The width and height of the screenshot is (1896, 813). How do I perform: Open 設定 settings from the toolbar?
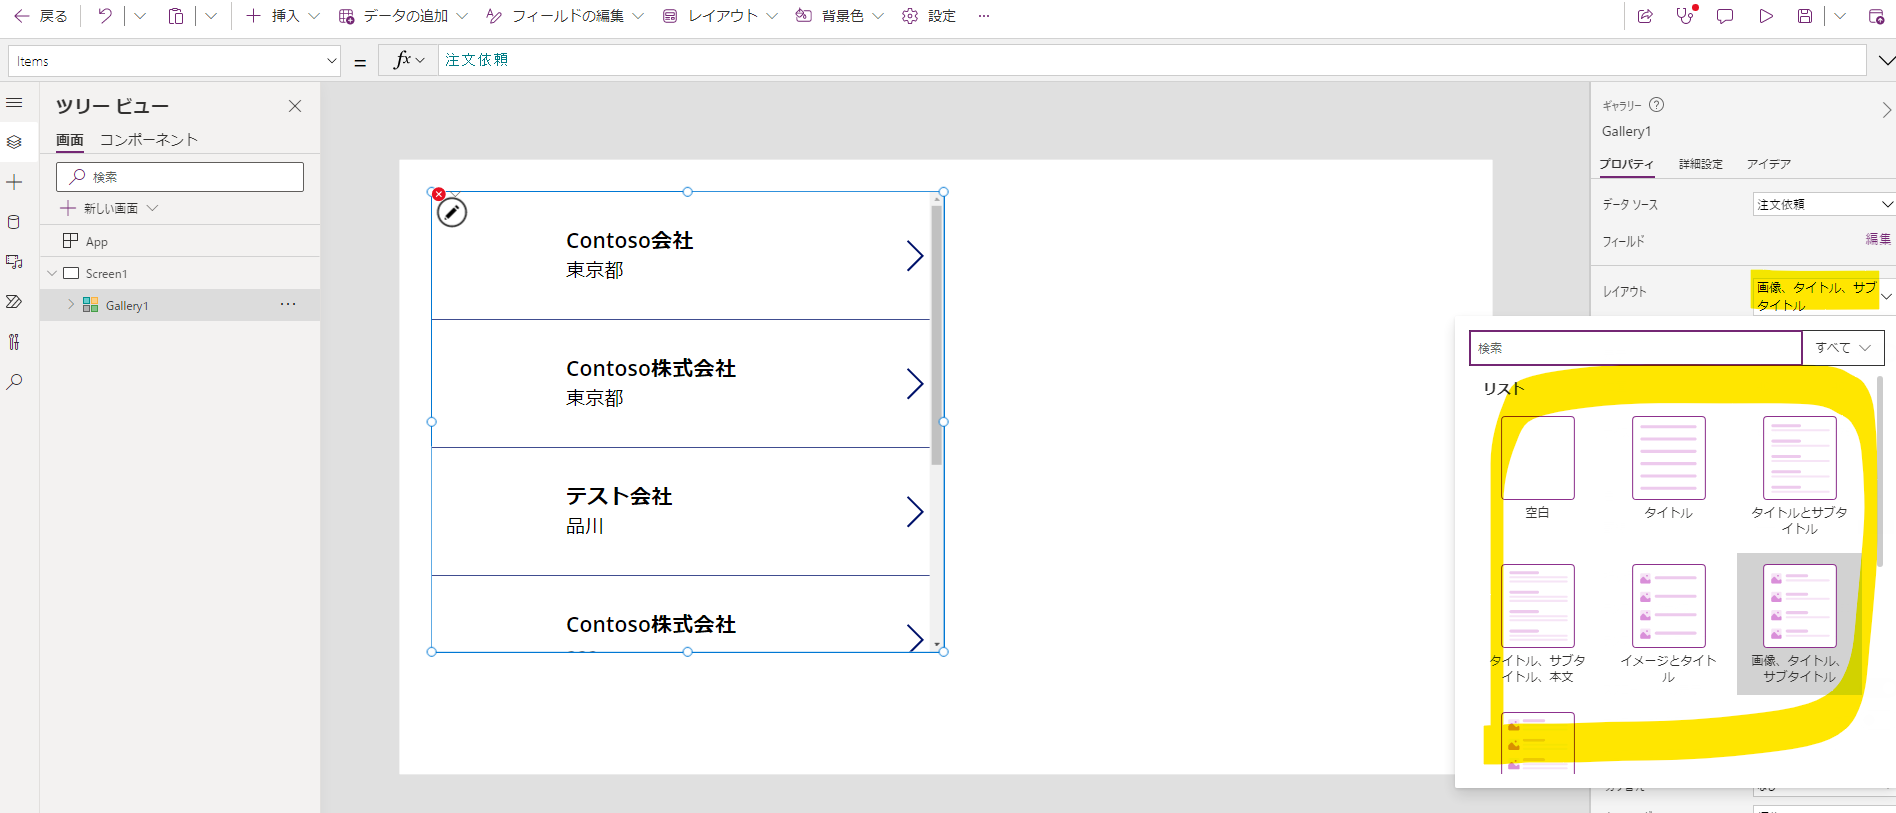click(929, 16)
